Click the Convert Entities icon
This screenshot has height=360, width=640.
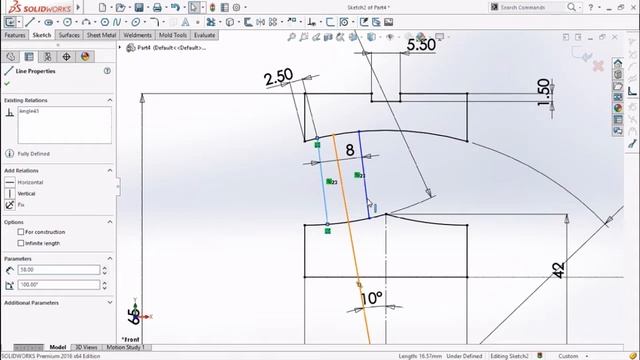[x=230, y=22]
